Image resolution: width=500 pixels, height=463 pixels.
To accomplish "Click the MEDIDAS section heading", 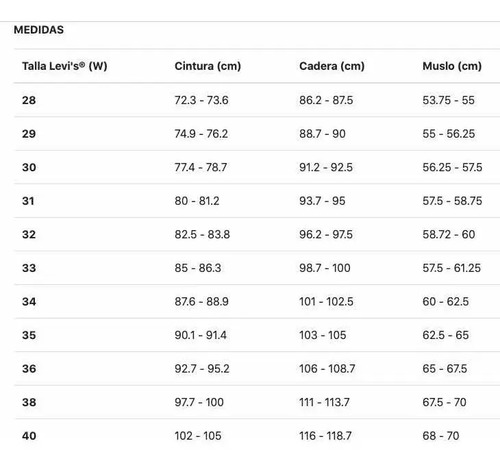I will 39,30.
